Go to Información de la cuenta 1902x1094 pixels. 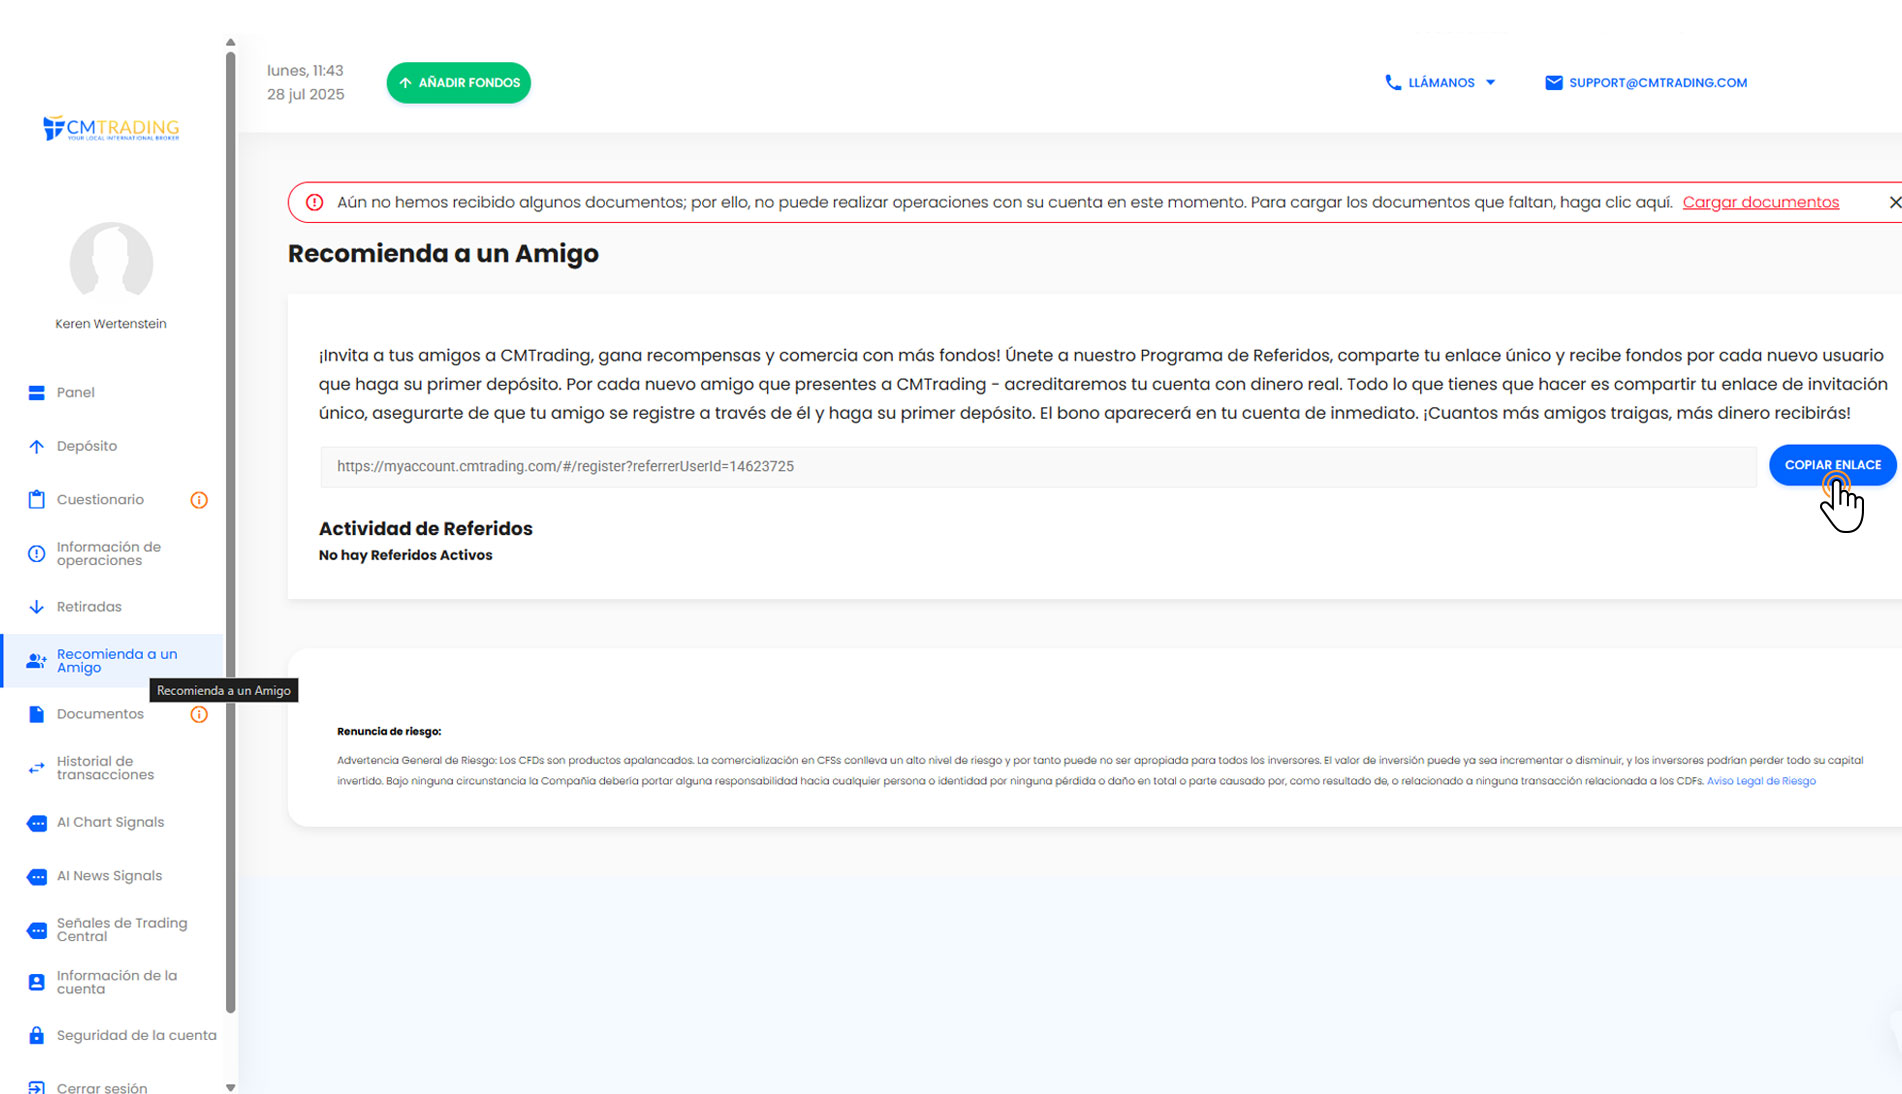pos(113,982)
